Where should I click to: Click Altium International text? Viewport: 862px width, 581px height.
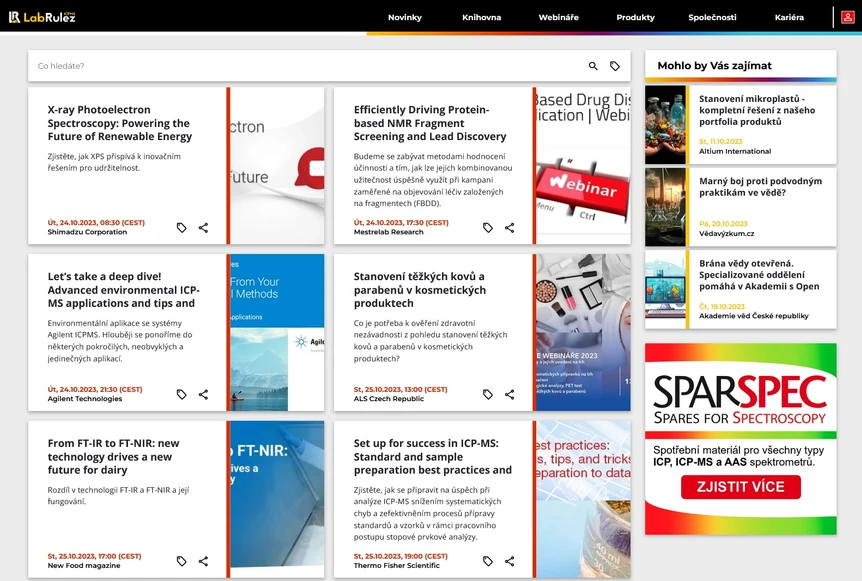point(735,151)
